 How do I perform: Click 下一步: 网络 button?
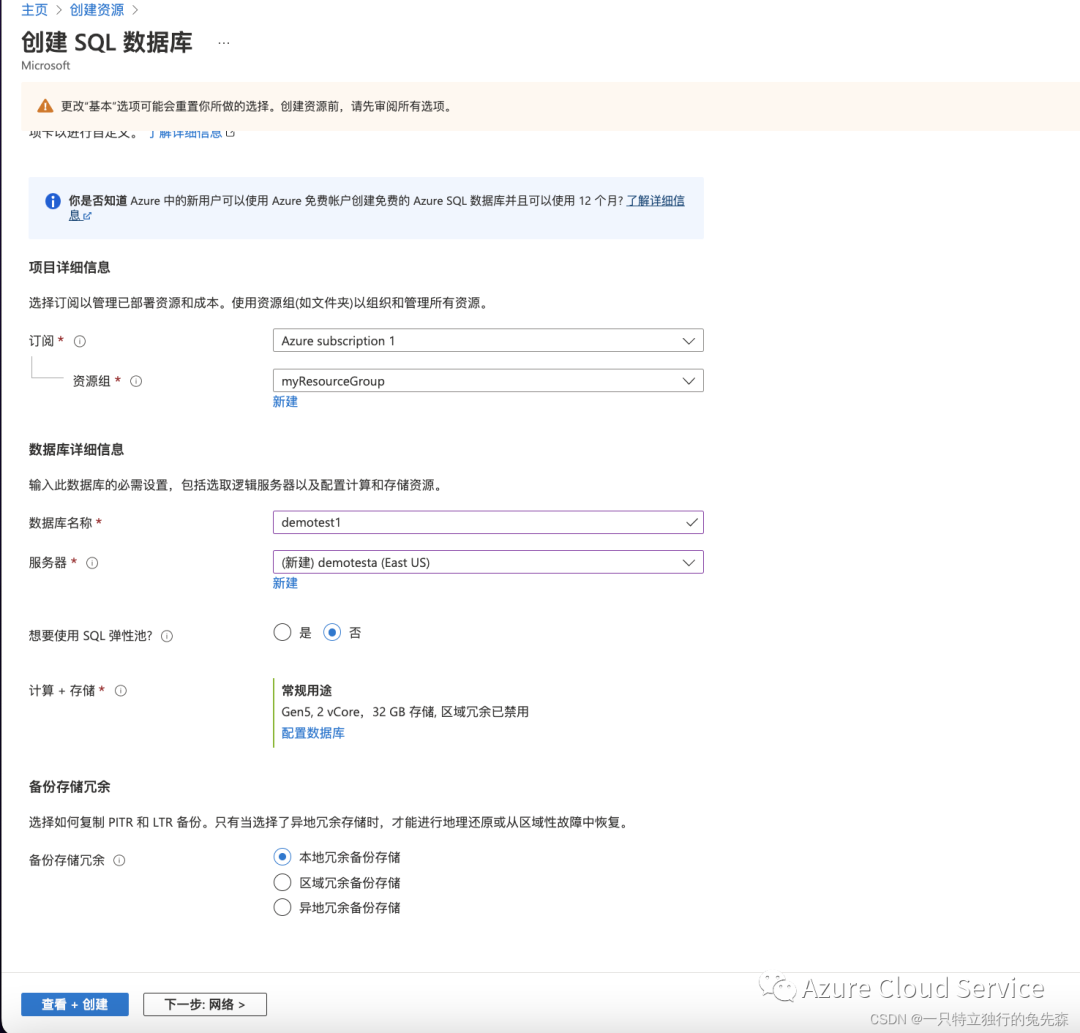205,1005
